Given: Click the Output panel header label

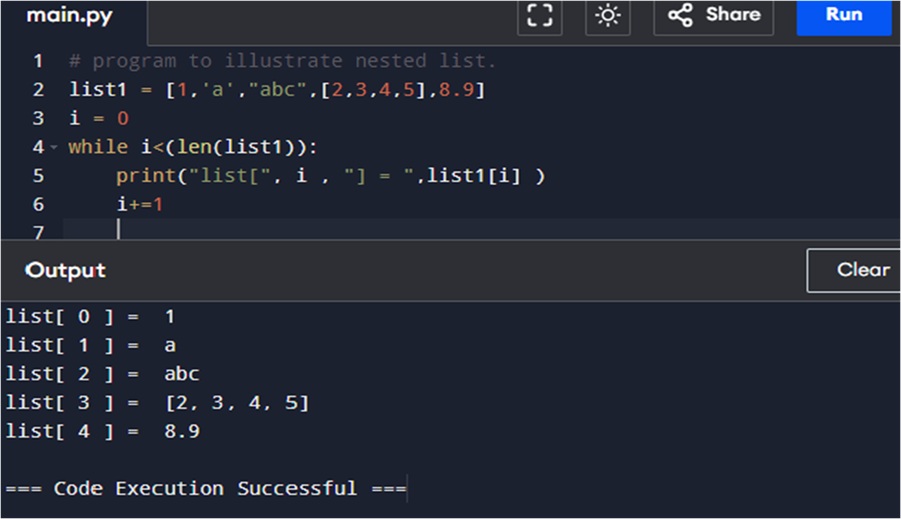Looking at the screenshot, I should click(x=65, y=270).
